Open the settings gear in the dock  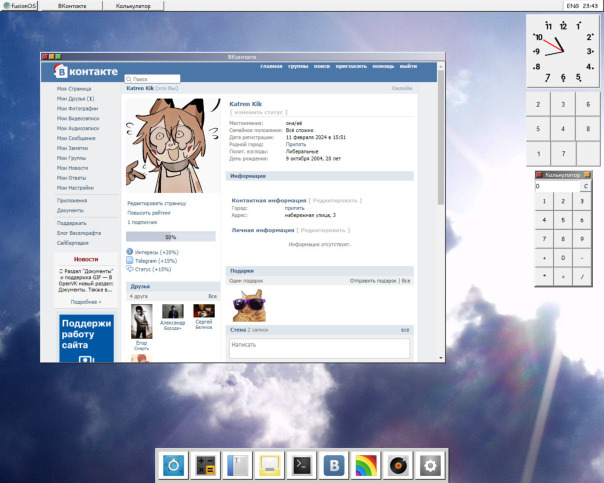coord(430,464)
